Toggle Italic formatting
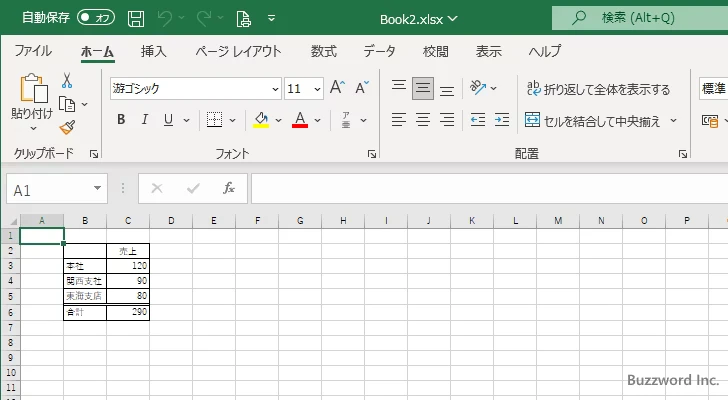 click(144, 120)
